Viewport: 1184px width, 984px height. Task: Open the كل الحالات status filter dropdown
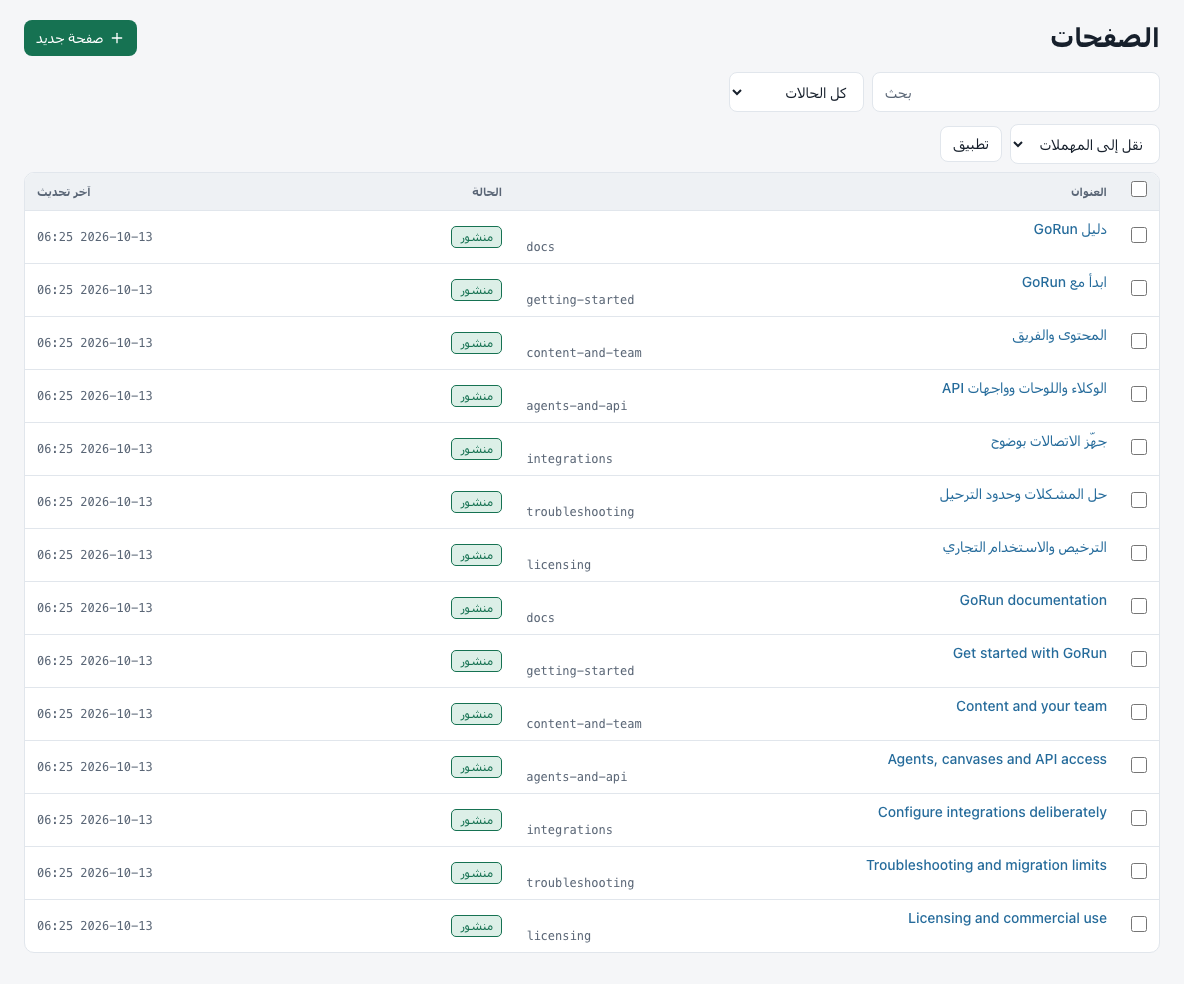pos(796,92)
